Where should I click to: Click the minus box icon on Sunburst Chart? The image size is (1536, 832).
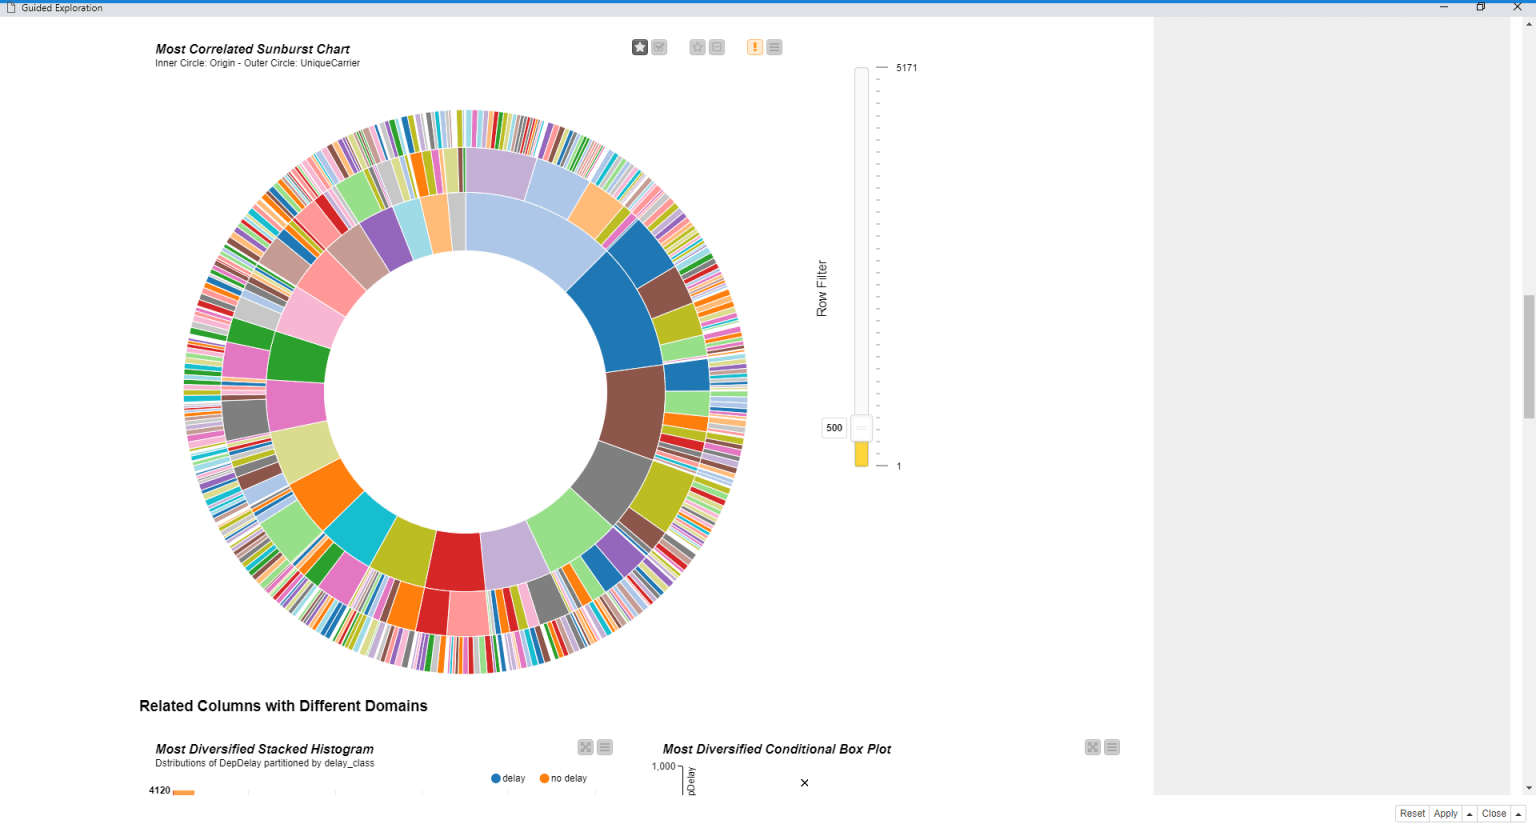[717, 47]
